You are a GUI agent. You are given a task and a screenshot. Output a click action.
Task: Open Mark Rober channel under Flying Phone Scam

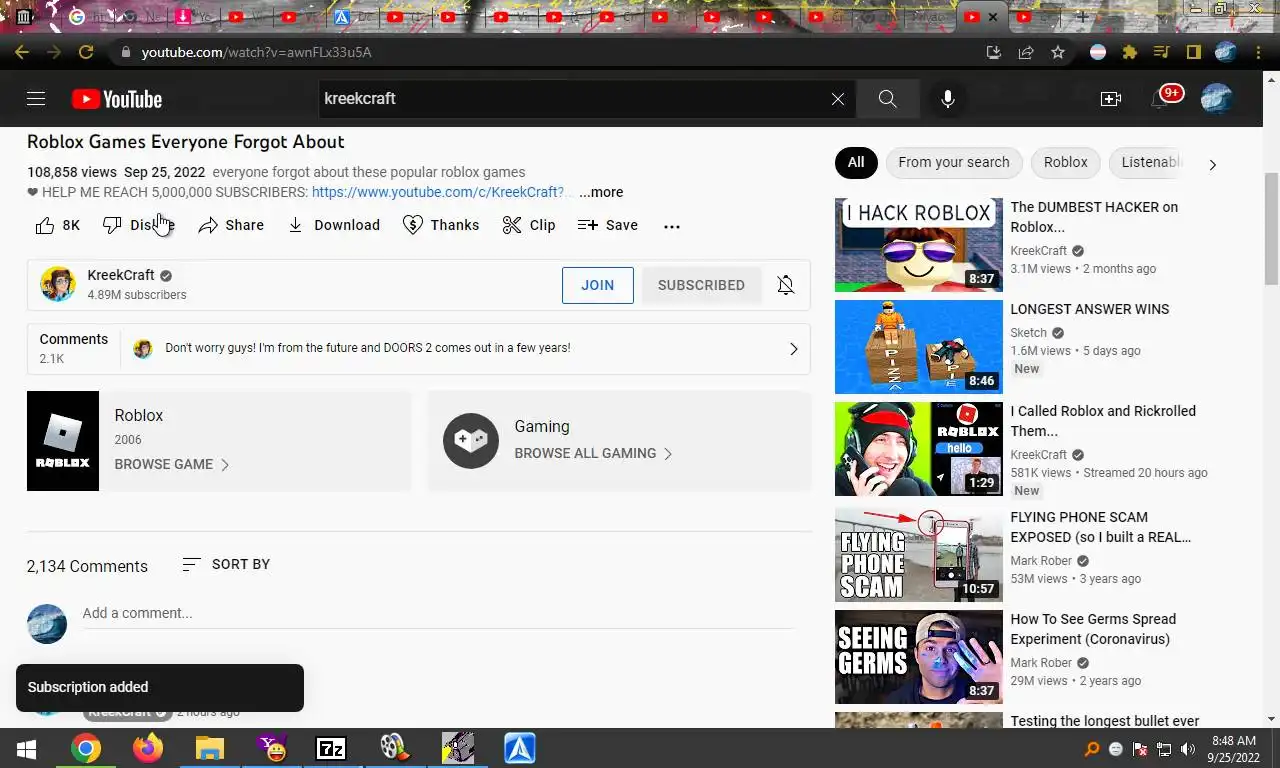coord(1041,561)
